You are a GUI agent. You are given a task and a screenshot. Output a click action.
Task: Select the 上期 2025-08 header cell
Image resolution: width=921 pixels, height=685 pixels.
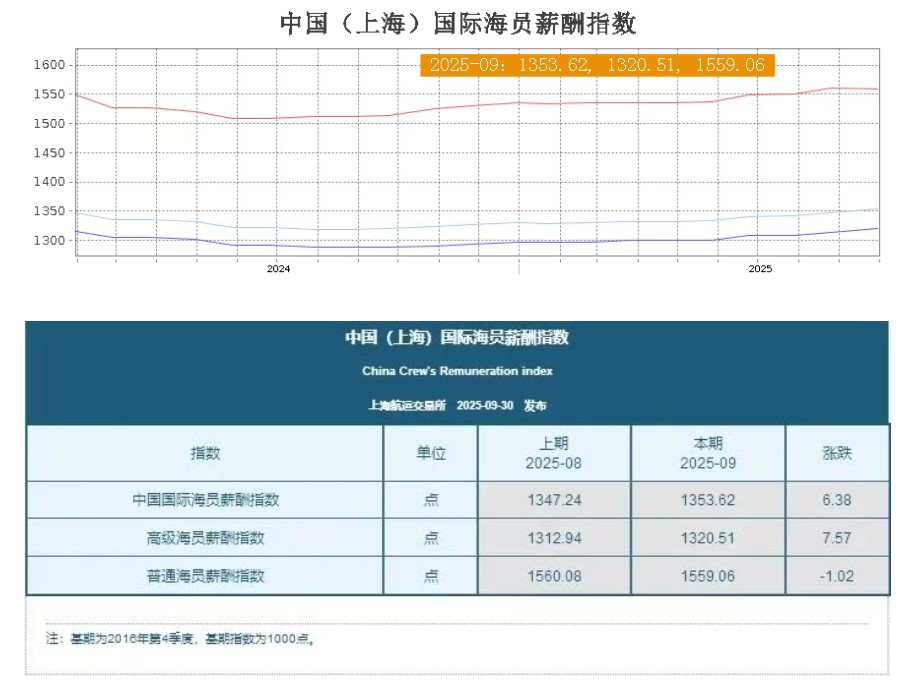point(553,453)
